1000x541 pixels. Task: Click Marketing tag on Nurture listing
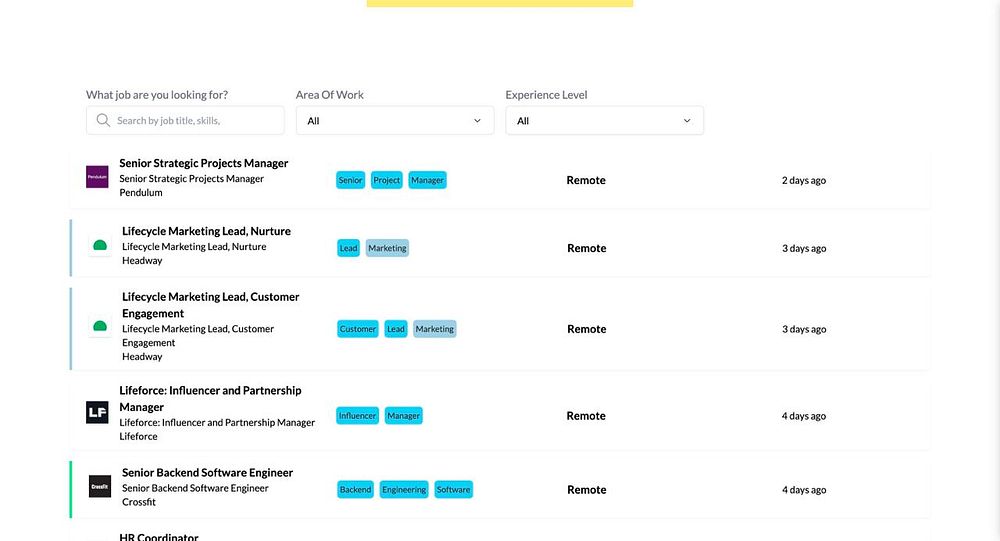pyautogui.click(x=387, y=248)
